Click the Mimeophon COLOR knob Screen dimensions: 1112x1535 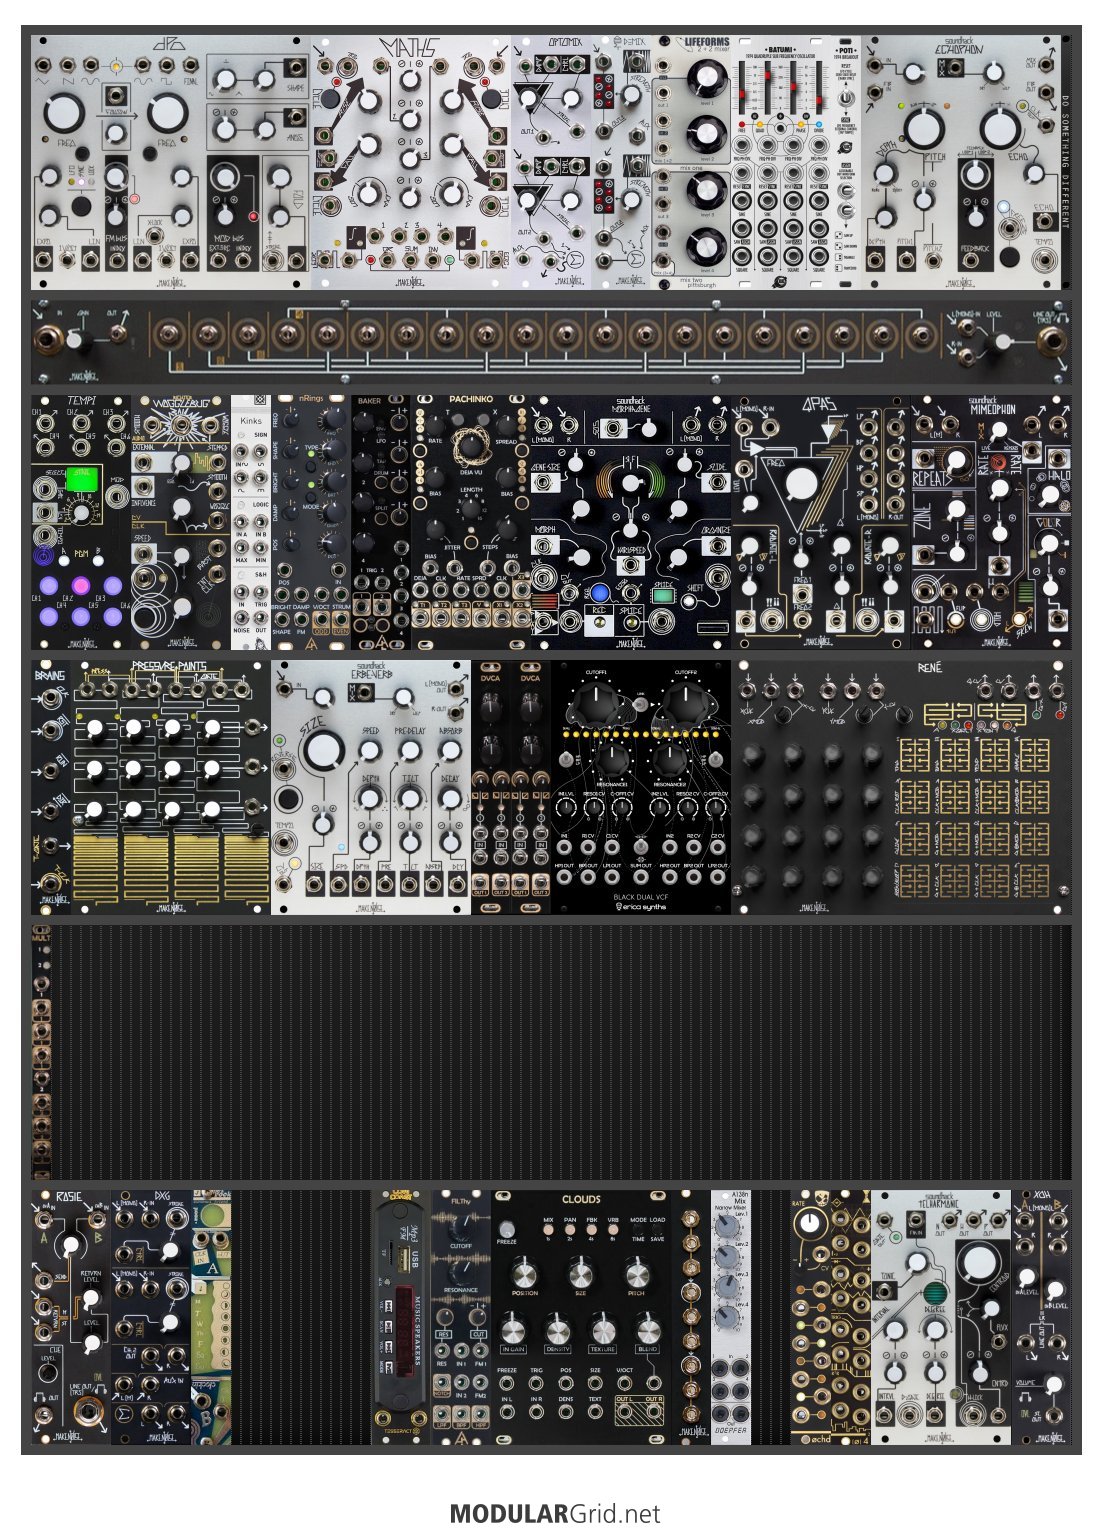click(x=1049, y=543)
